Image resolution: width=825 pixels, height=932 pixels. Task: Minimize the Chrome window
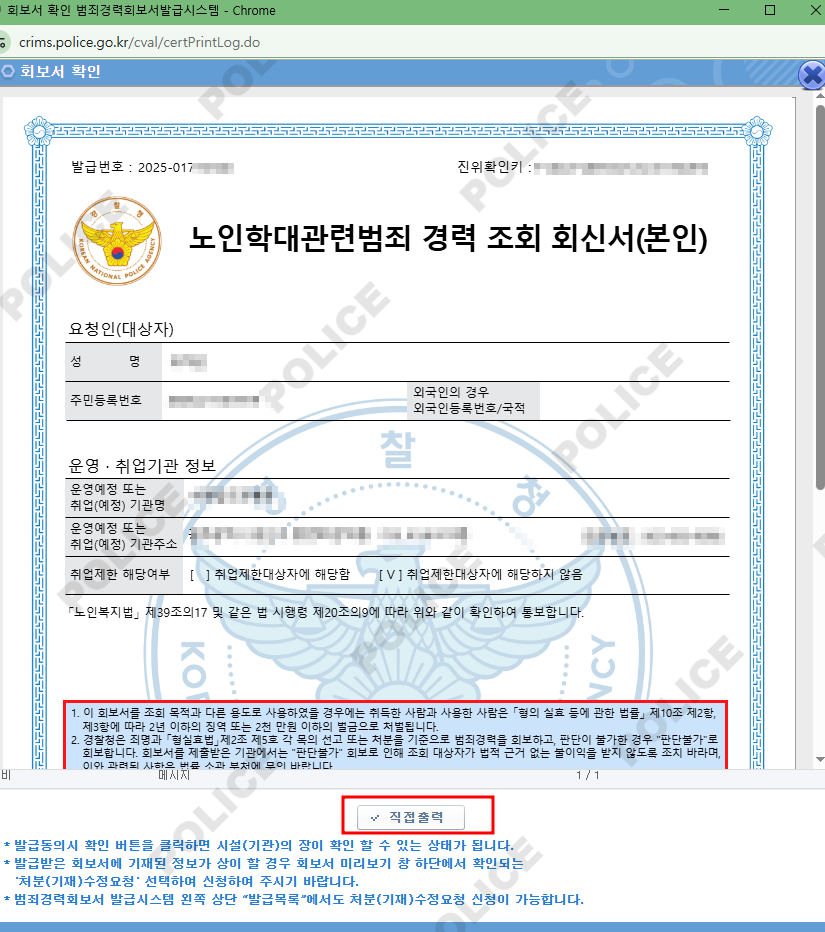[724, 10]
